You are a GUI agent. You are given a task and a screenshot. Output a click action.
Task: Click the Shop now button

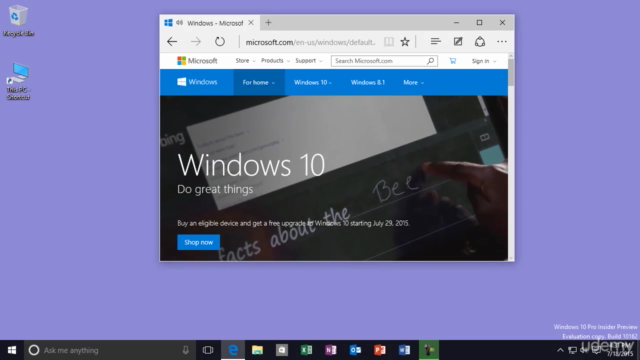pyautogui.click(x=198, y=242)
